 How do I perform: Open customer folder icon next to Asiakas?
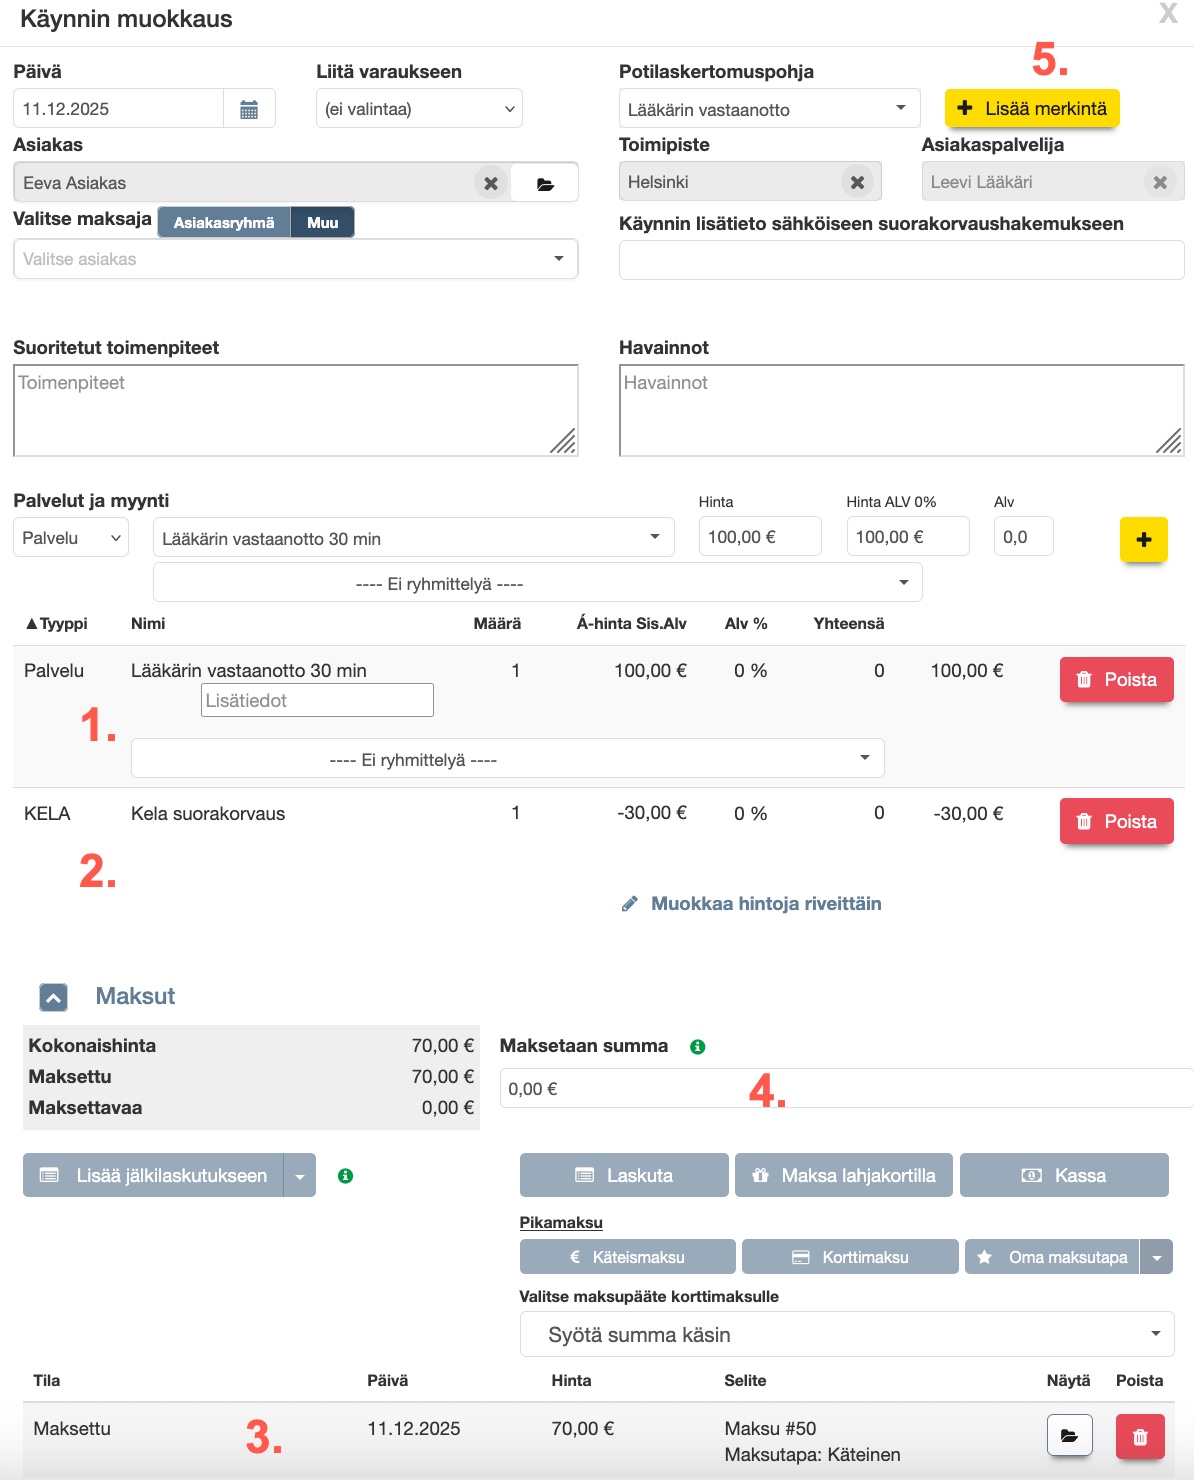click(545, 184)
